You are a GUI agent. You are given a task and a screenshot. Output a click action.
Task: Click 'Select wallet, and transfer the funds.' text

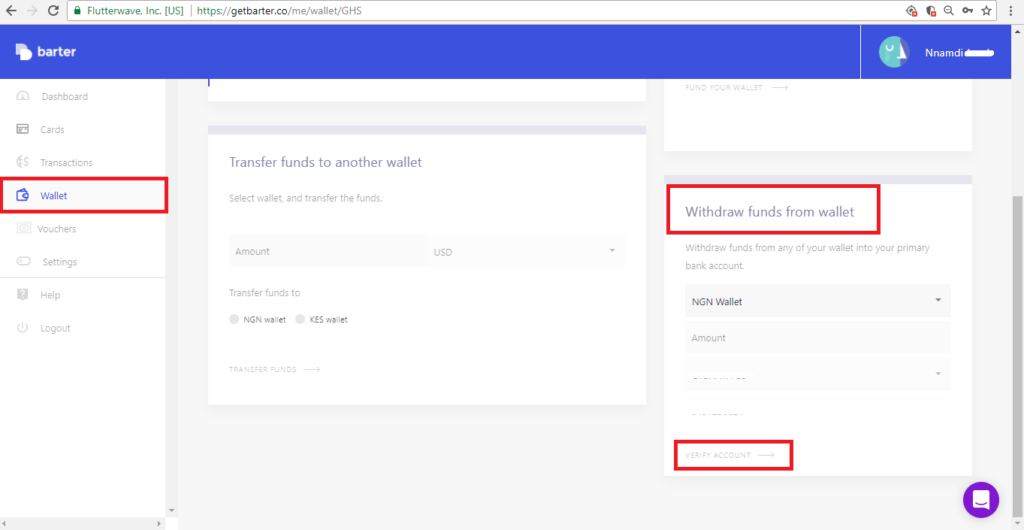pyautogui.click(x=306, y=198)
